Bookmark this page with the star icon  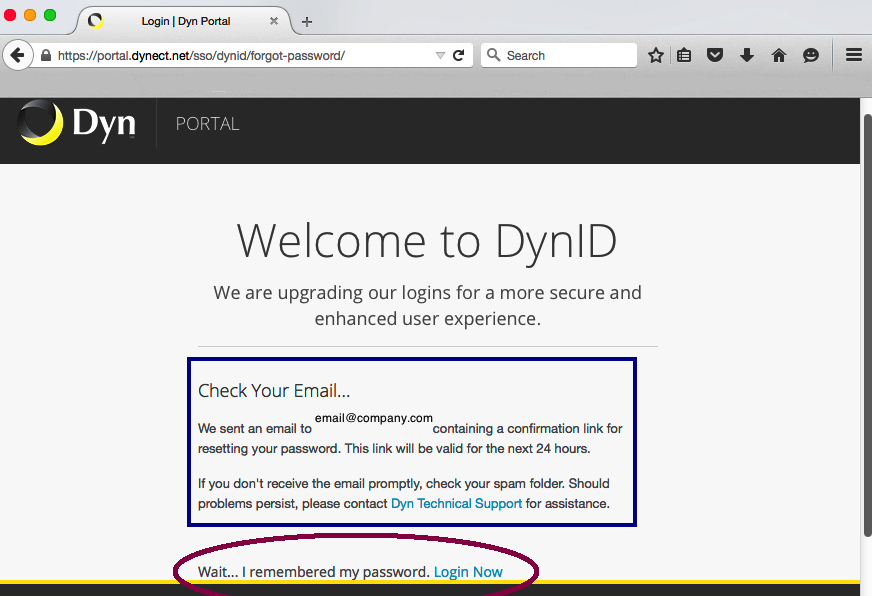click(656, 55)
